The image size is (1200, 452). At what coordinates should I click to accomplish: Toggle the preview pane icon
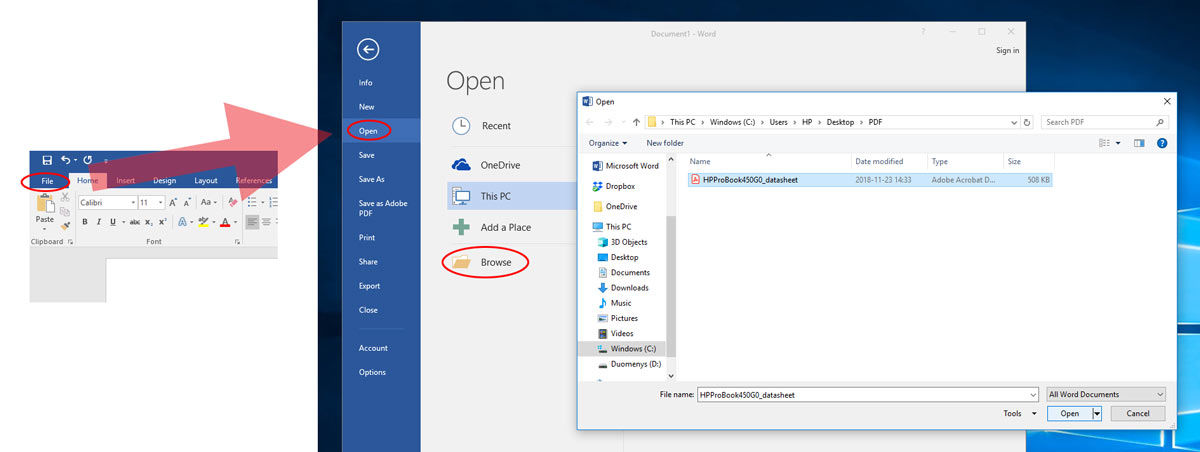tap(1139, 143)
